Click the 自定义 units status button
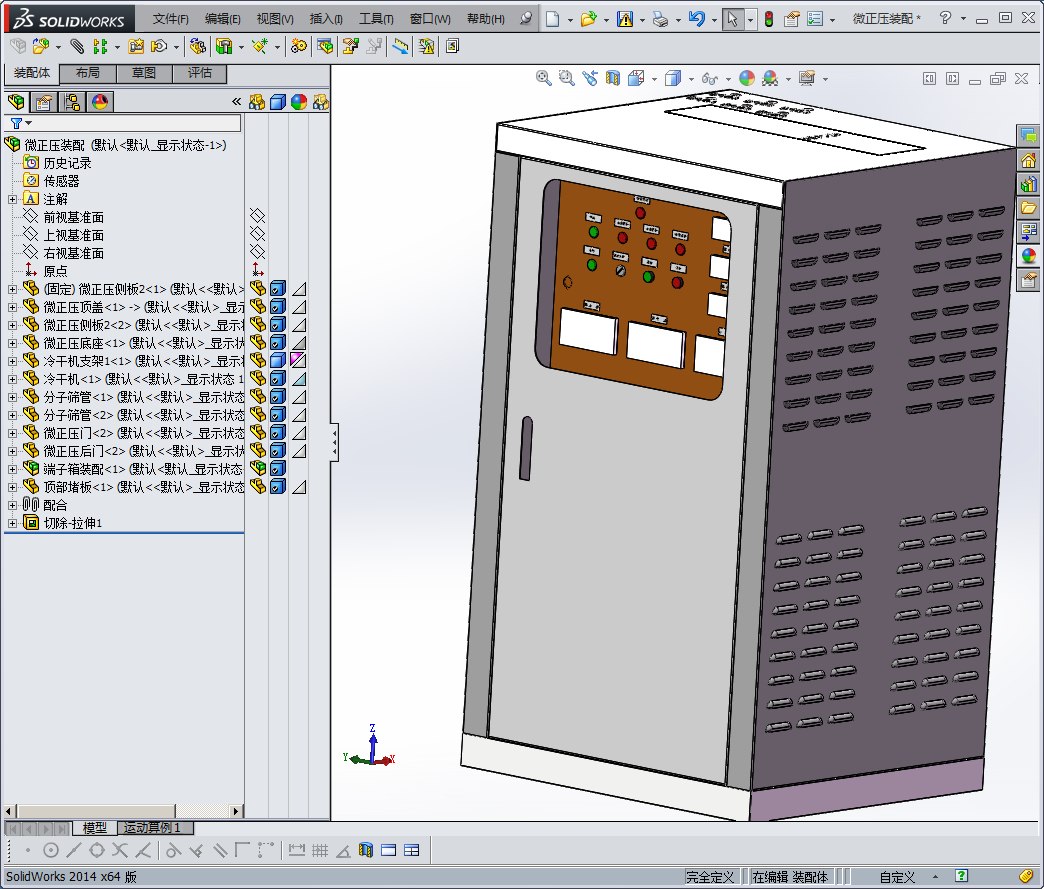Viewport: 1044px width, 889px height. pyautogui.click(x=897, y=877)
